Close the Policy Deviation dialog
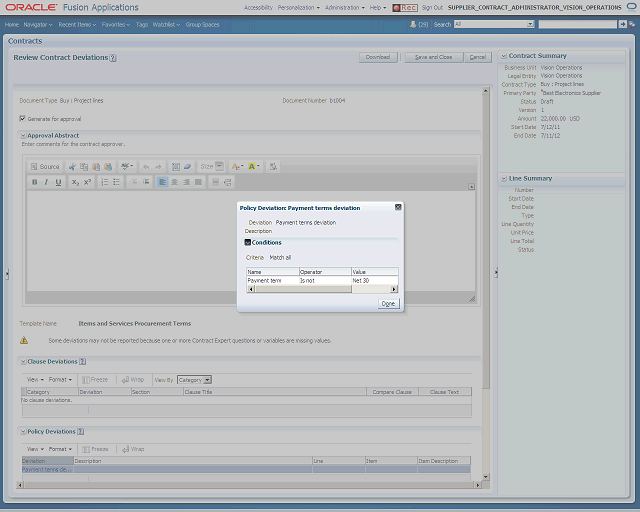This screenshot has height=512, width=640. coord(398,207)
